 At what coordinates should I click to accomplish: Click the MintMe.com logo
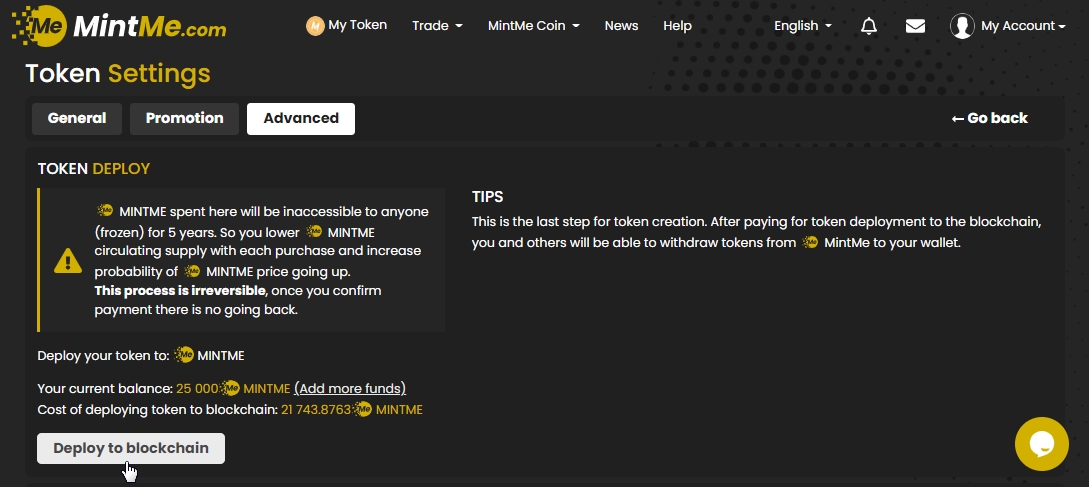[x=119, y=26]
